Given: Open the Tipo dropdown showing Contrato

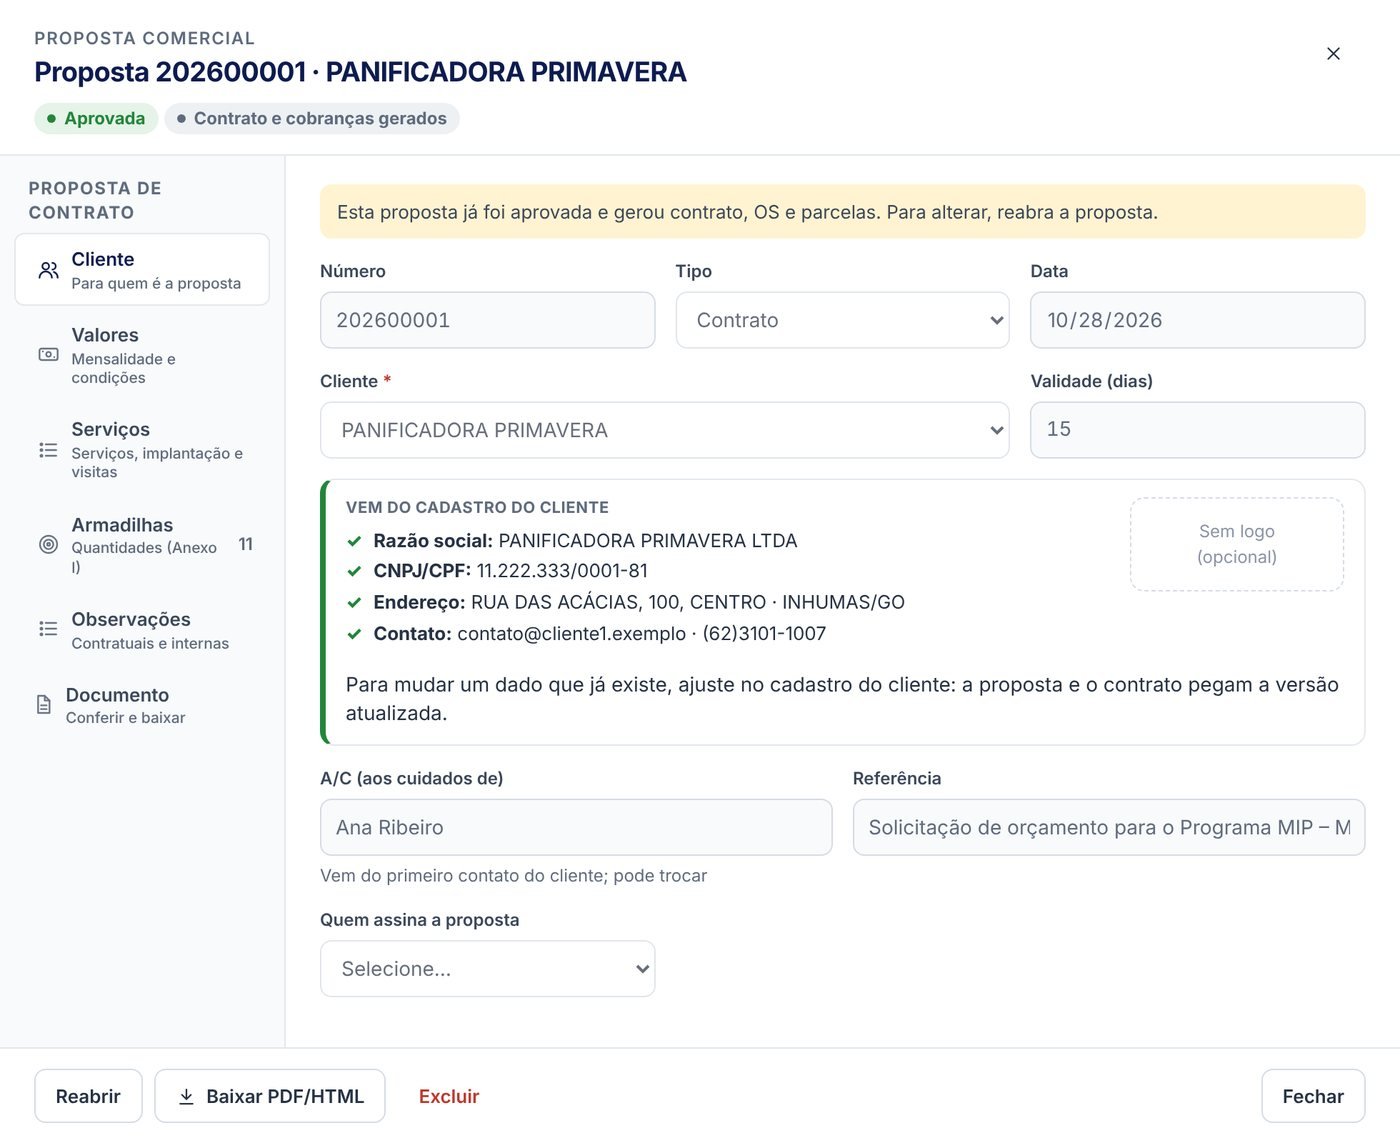Looking at the screenshot, I should [x=842, y=320].
